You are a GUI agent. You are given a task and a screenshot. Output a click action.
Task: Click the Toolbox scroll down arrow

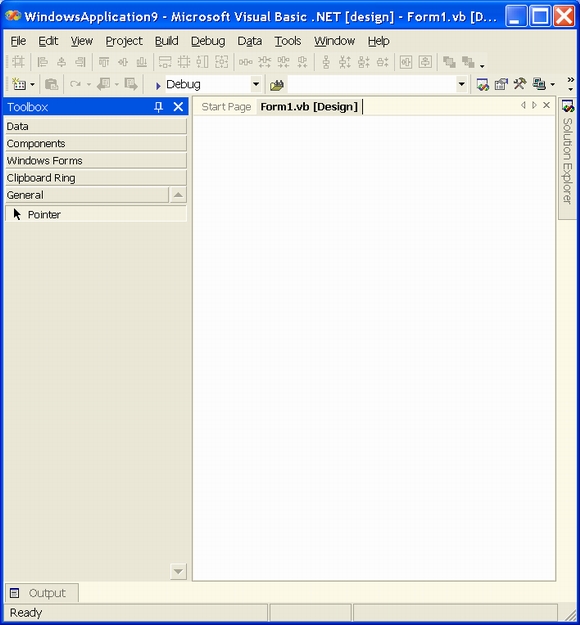click(x=178, y=572)
